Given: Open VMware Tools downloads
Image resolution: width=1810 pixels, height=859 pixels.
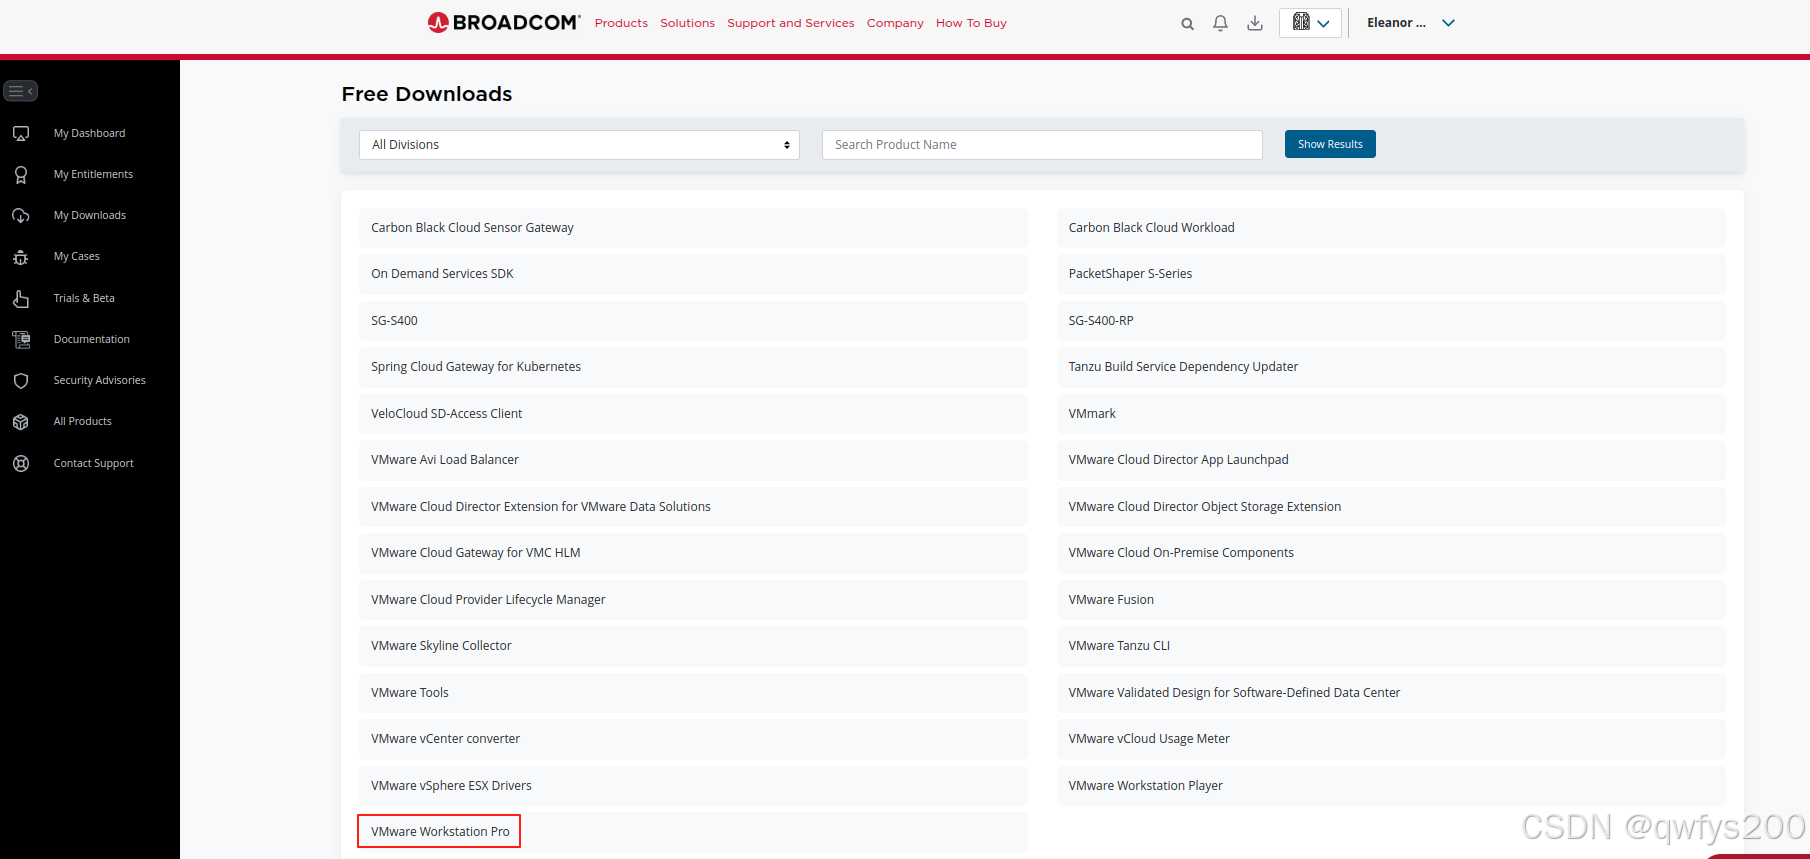Looking at the screenshot, I should (693, 693).
